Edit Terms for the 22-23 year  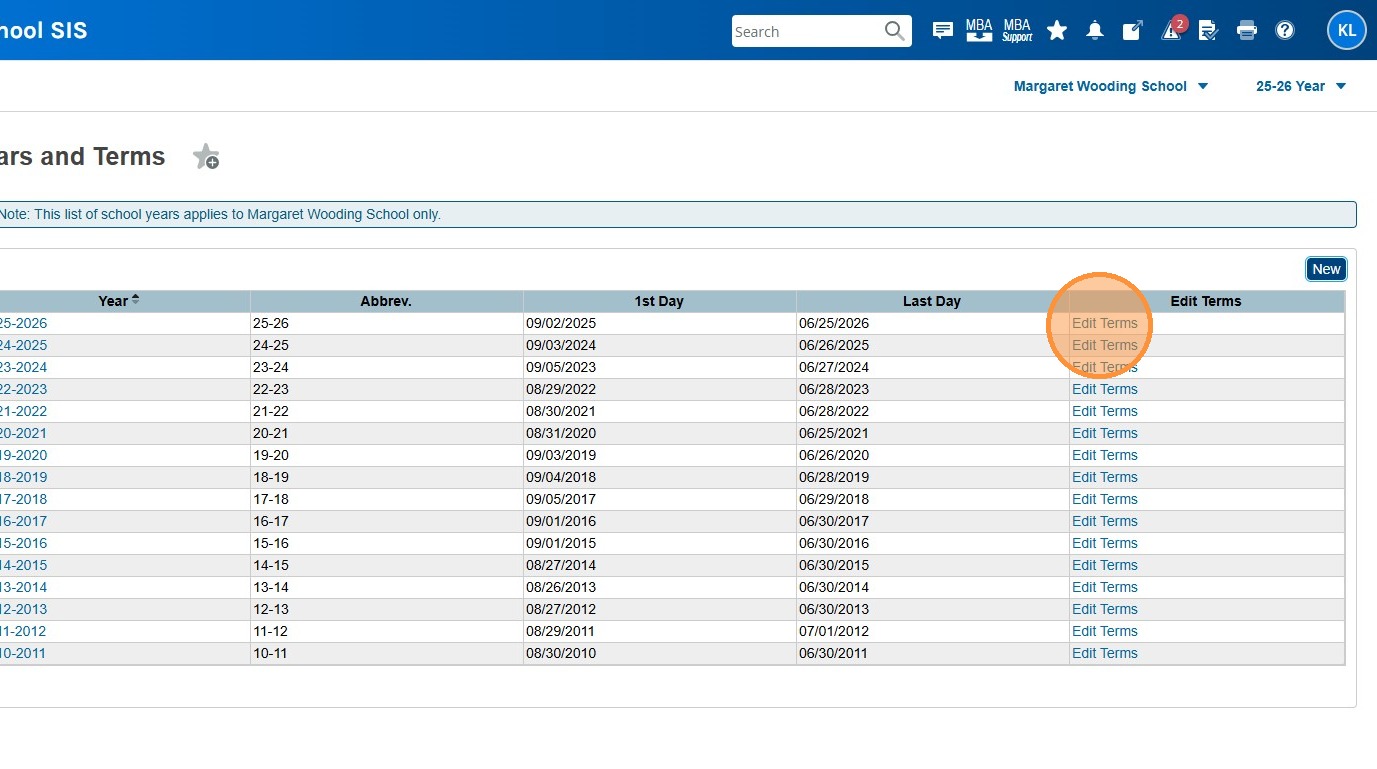point(1104,389)
